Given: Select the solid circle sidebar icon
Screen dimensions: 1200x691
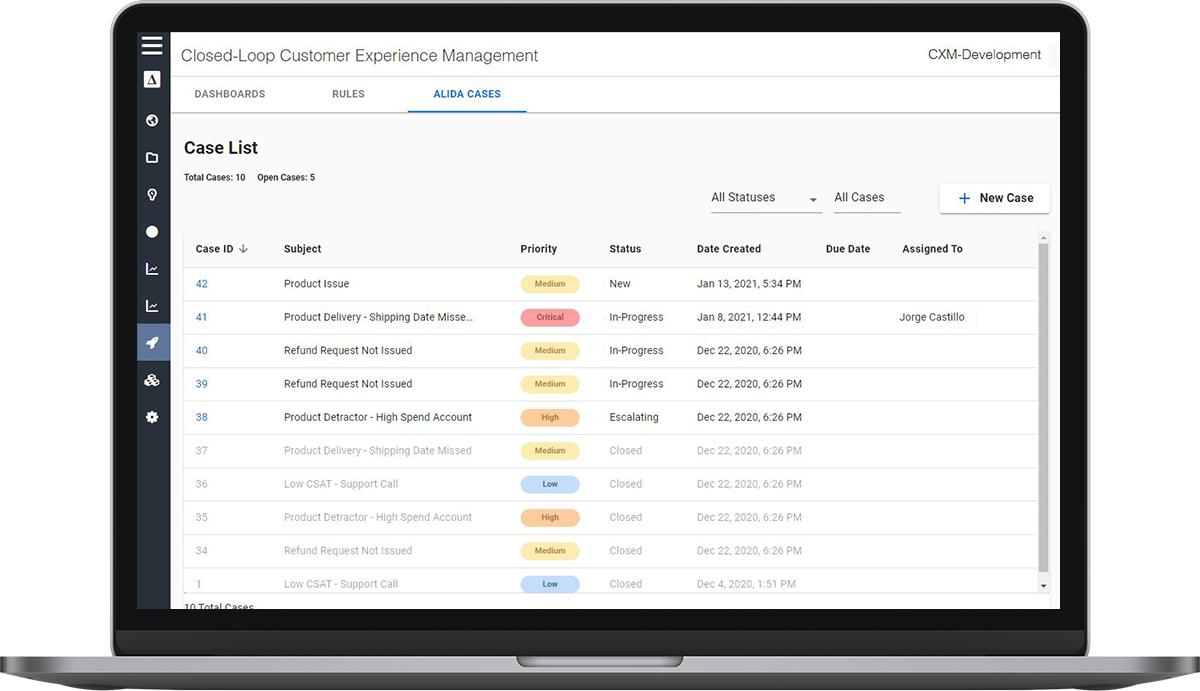Looking at the screenshot, I should point(152,232).
